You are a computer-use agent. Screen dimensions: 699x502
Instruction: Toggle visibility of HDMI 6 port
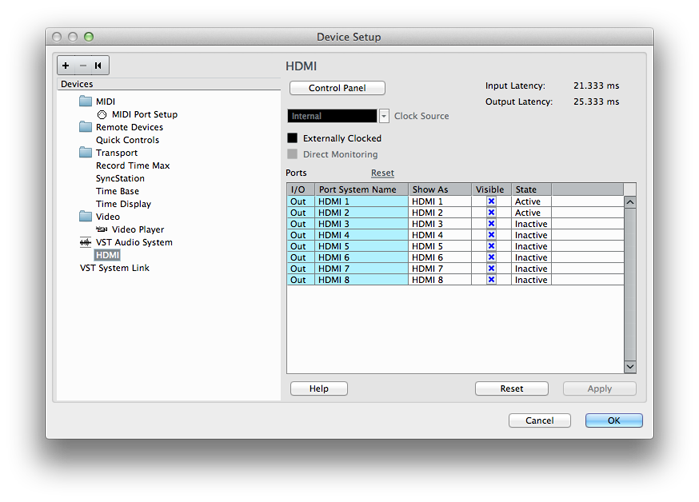491,257
